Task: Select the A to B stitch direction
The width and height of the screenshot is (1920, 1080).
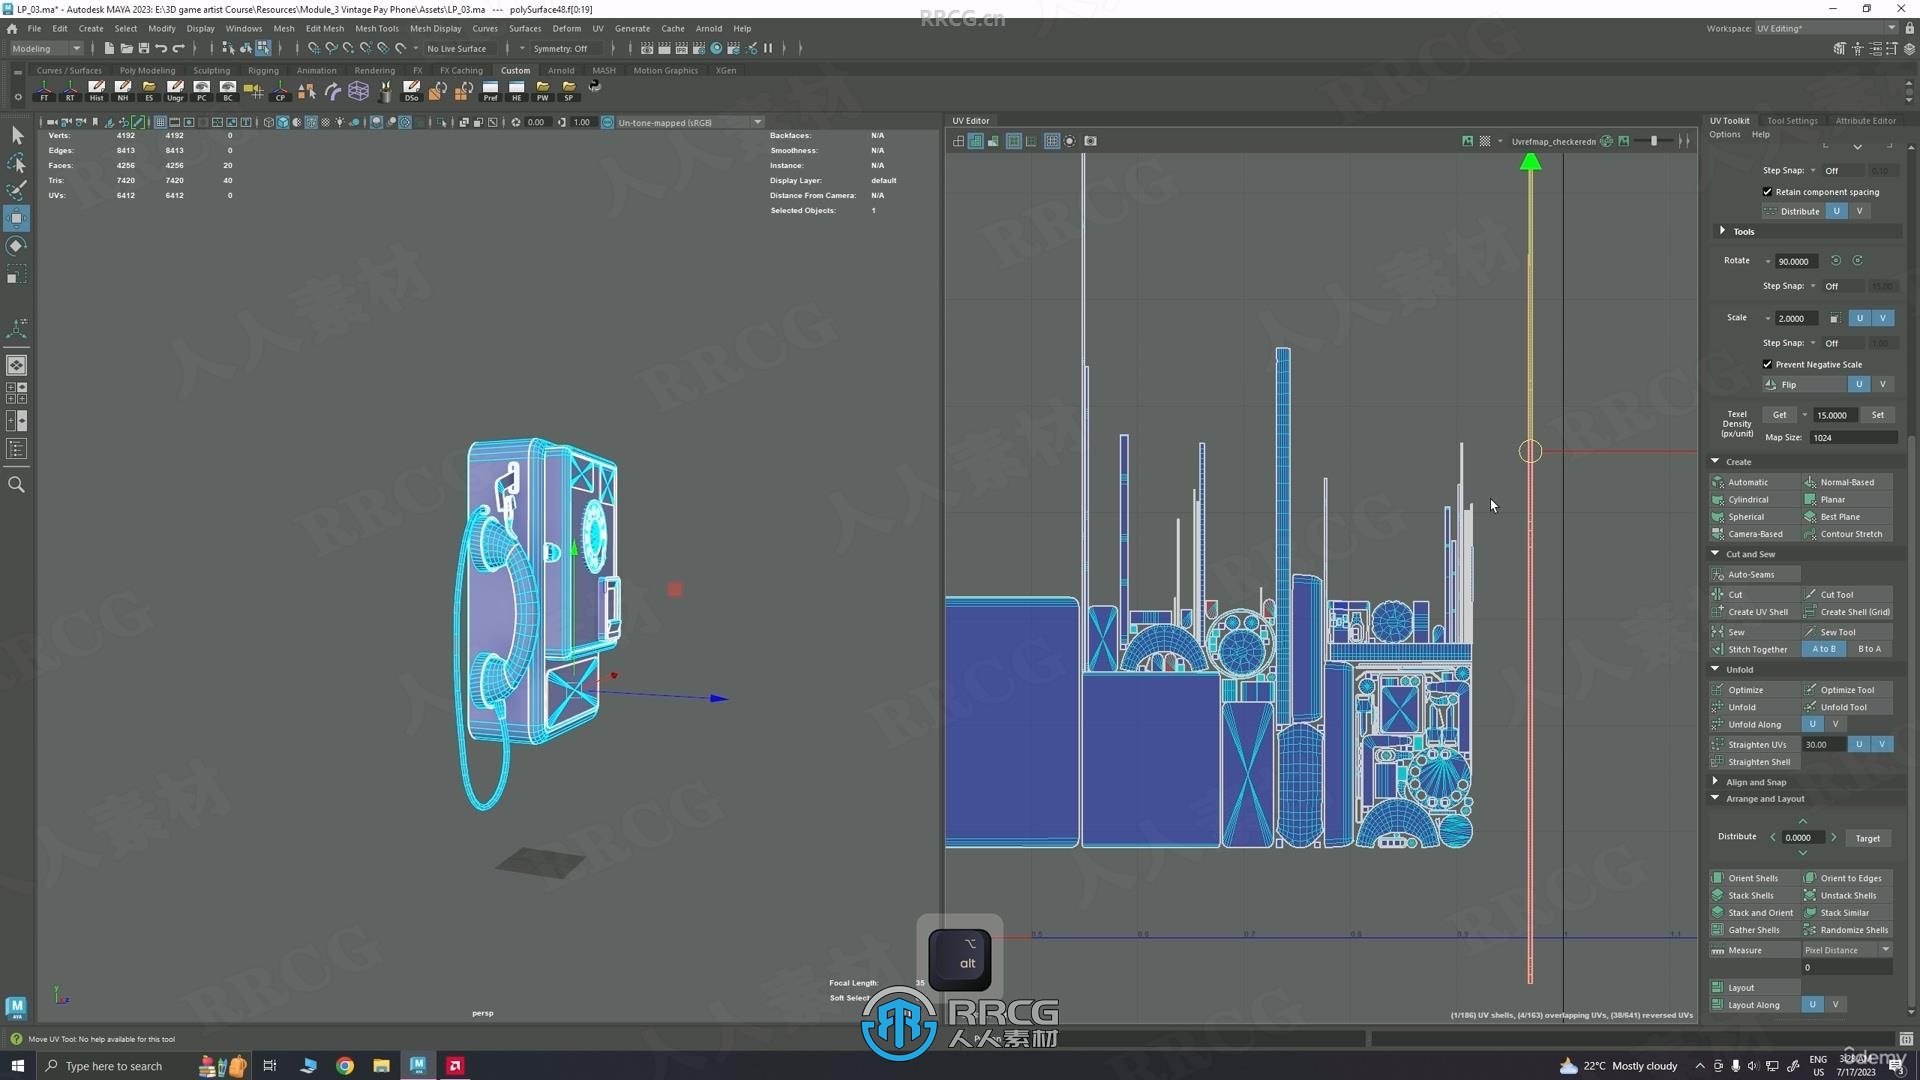Action: pos(1824,649)
